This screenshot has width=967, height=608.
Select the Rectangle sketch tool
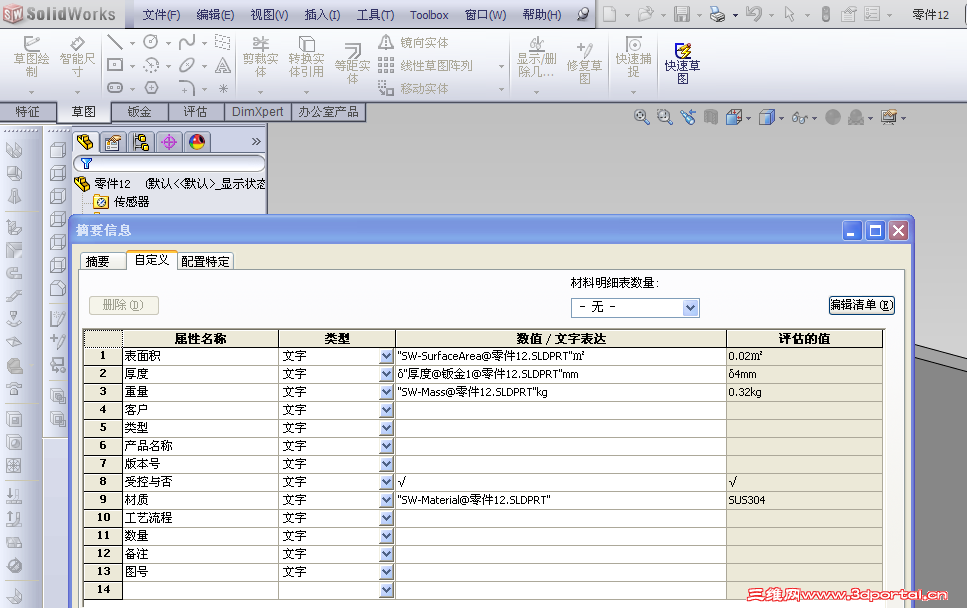115,65
